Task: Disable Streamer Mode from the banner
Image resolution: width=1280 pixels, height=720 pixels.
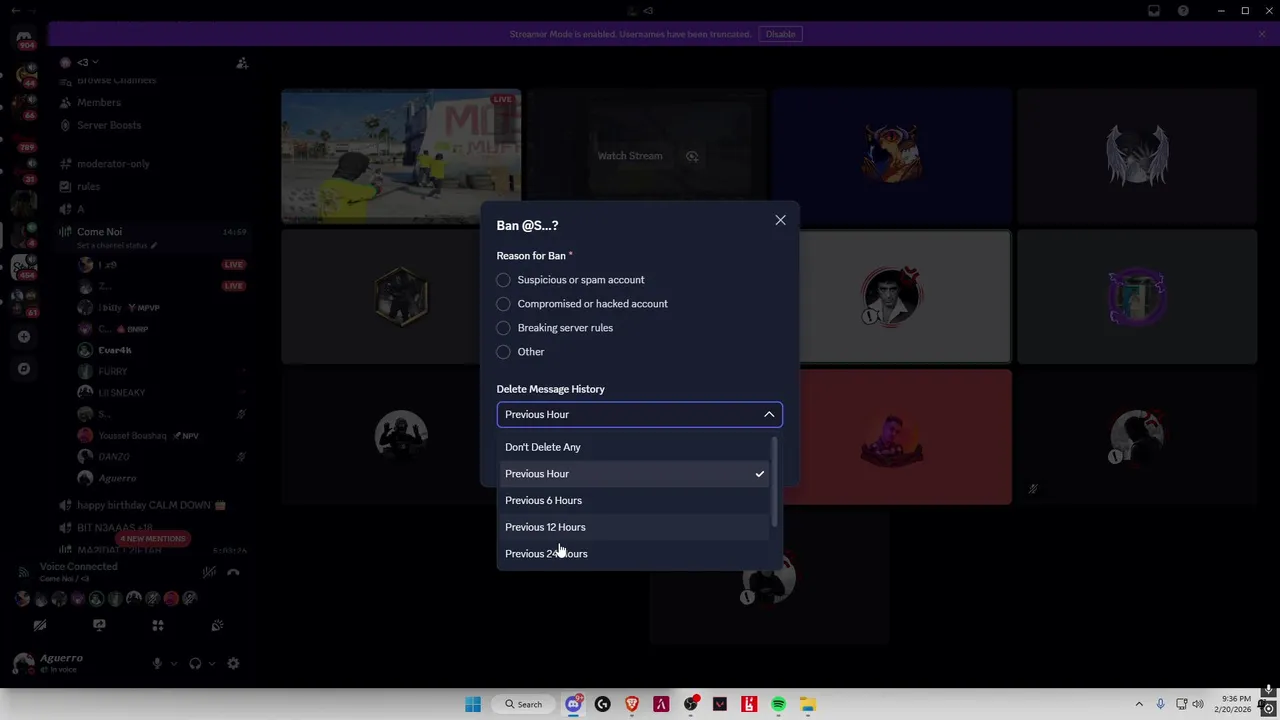Action: (780, 34)
